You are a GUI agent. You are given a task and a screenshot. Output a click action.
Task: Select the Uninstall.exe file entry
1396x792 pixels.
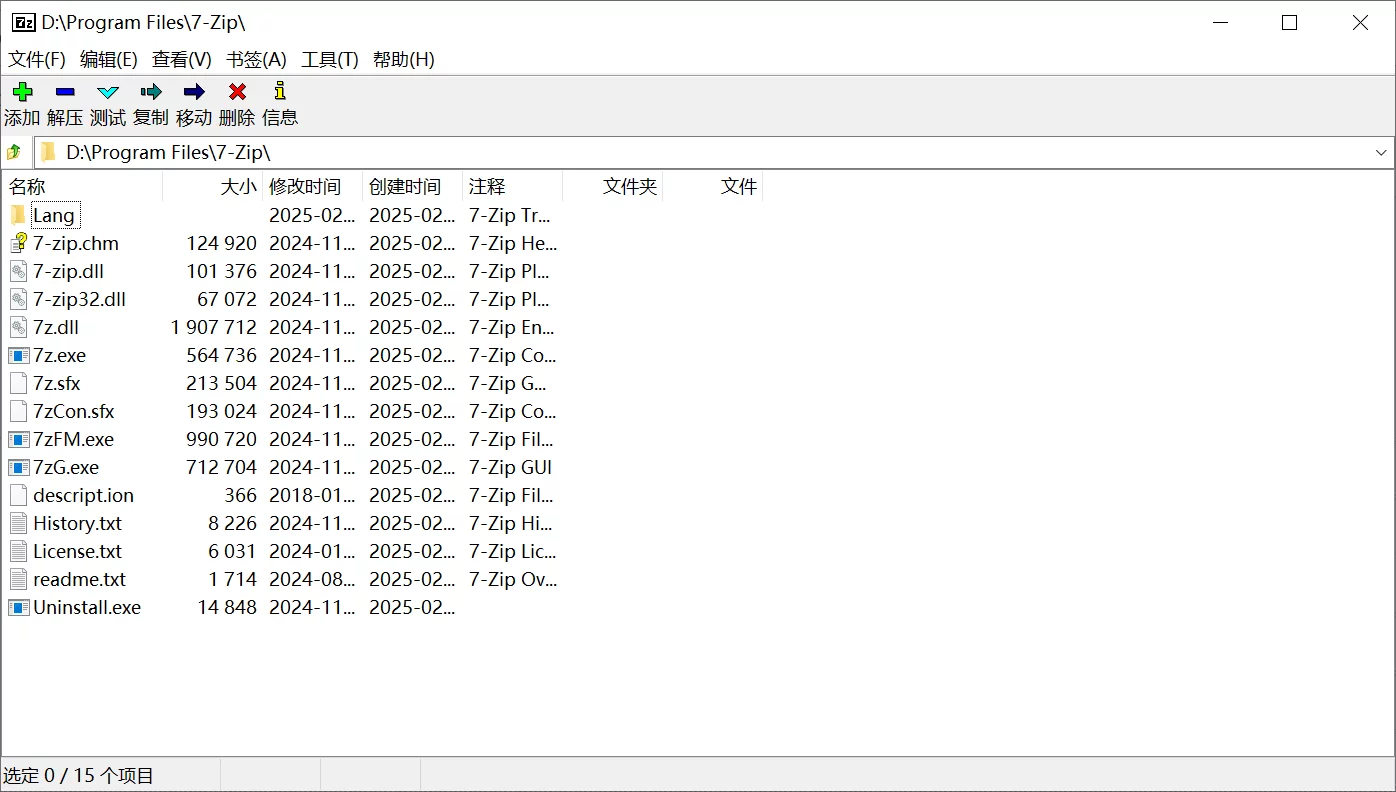pos(85,607)
